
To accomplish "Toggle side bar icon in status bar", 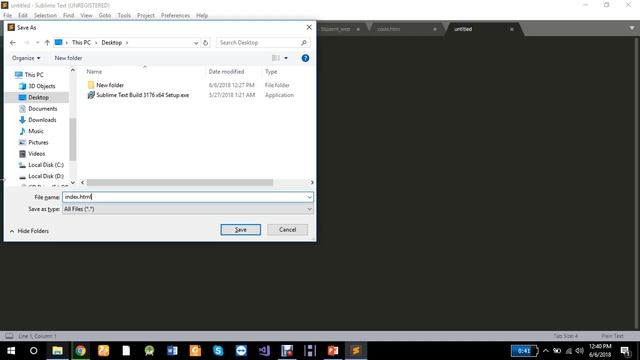I will [x=9, y=336].
